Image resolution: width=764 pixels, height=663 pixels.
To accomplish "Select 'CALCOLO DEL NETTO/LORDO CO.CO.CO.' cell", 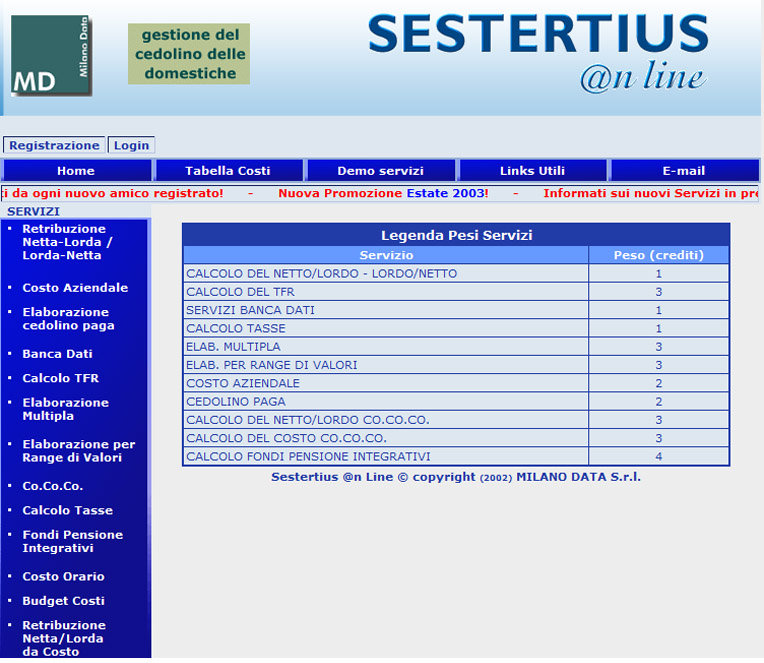I will click(386, 420).
